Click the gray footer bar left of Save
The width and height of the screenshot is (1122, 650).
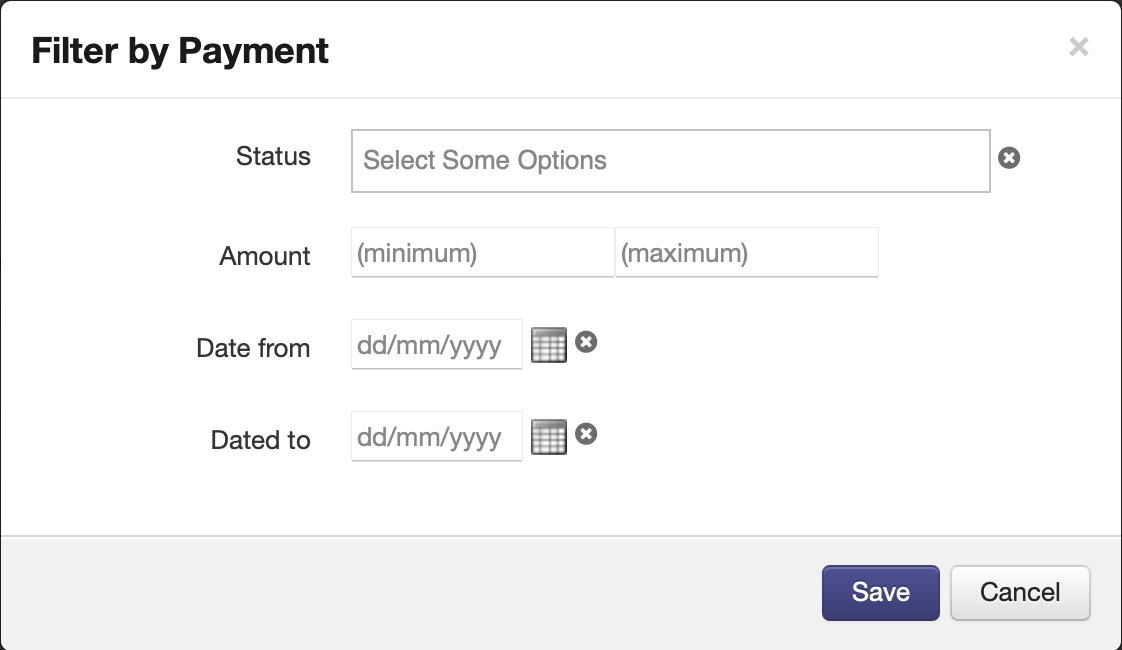click(400, 592)
